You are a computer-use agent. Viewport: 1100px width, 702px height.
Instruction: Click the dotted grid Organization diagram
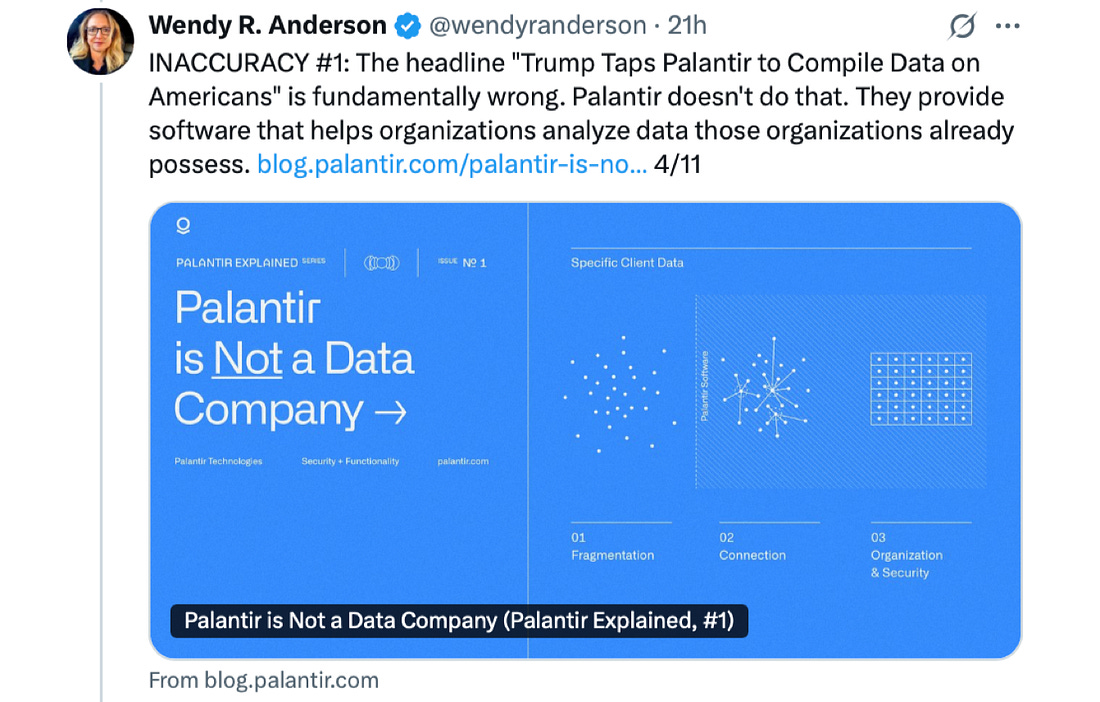920,388
